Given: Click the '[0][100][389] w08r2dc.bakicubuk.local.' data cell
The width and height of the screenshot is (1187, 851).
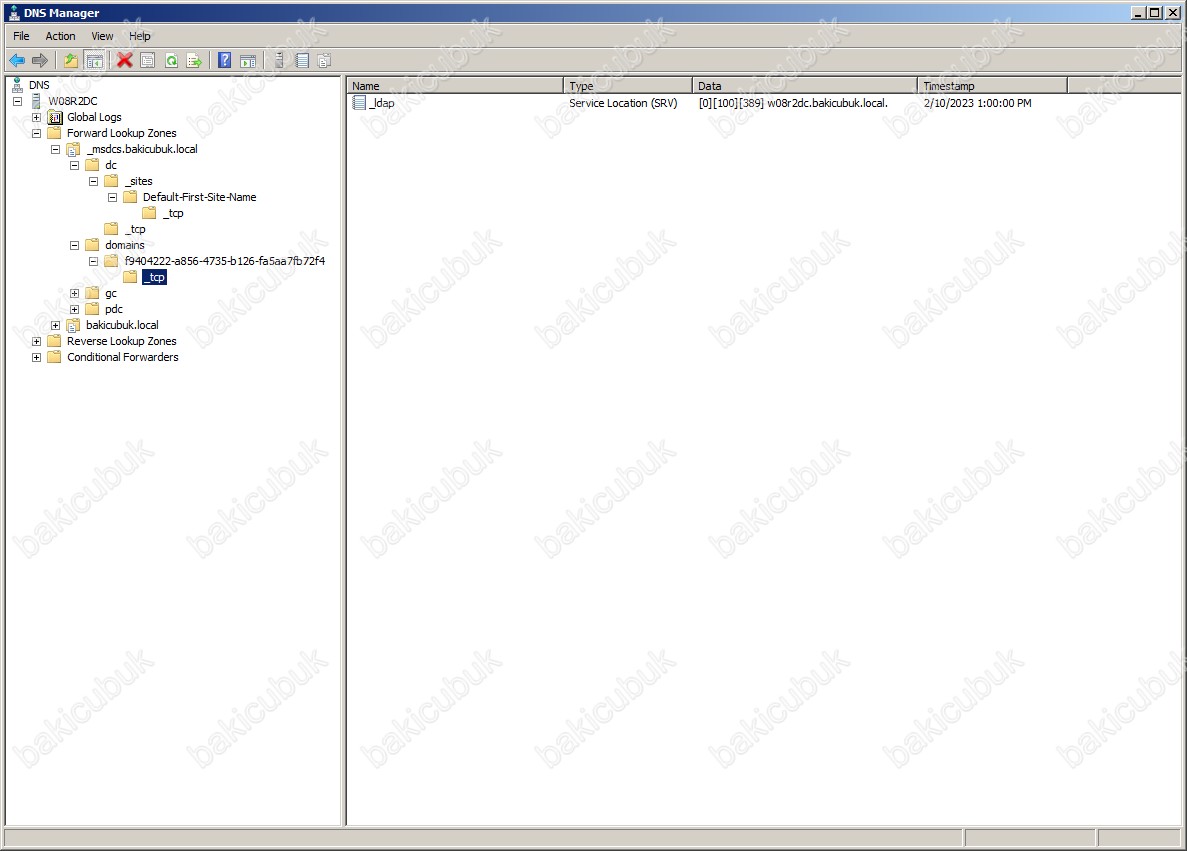Looking at the screenshot, I should (x=793, y=103).
